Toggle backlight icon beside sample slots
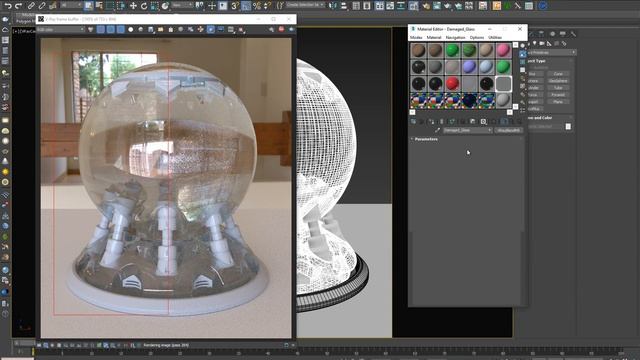 pyautogui.click(x=522, y=54)
